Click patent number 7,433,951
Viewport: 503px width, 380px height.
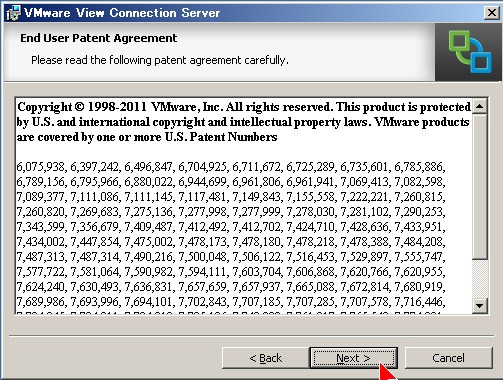[x=420, y=227]
